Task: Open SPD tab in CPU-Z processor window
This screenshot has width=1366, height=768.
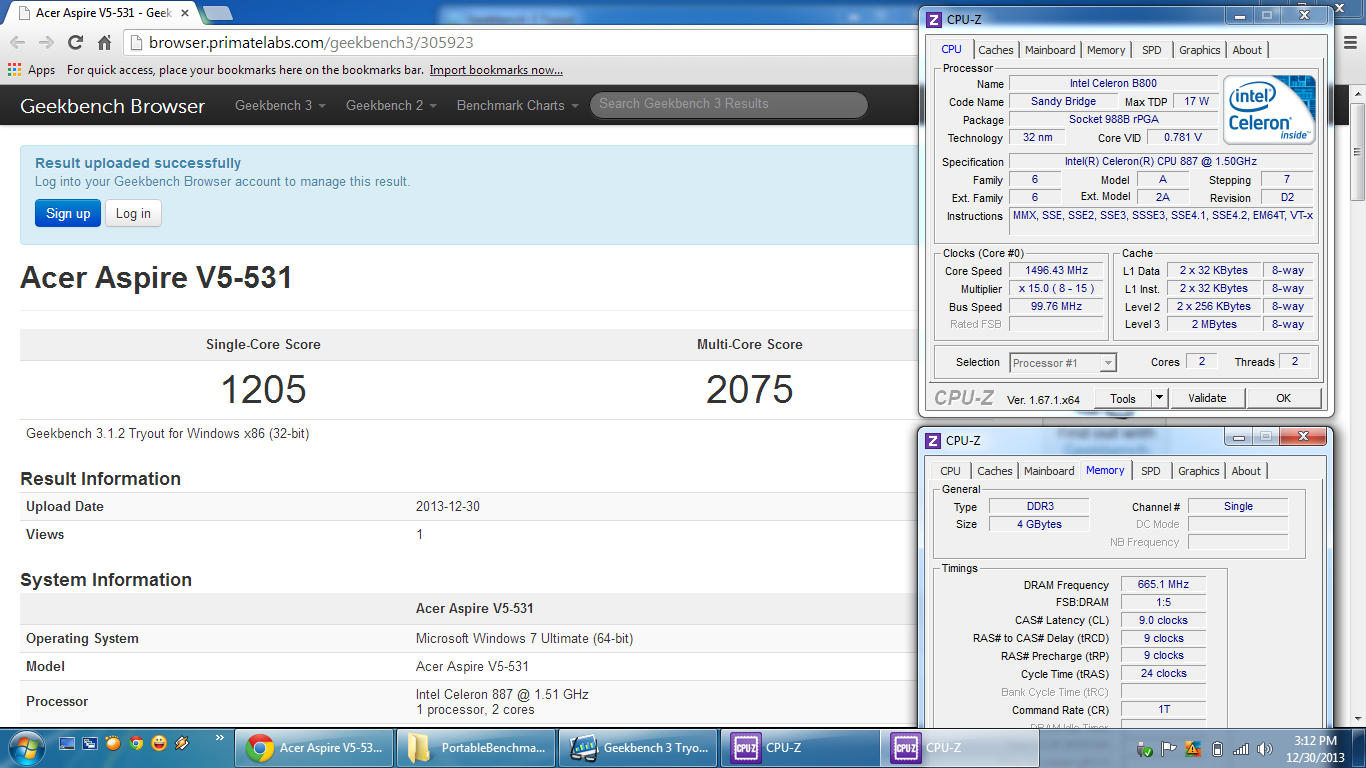Action: point(1152,50)
